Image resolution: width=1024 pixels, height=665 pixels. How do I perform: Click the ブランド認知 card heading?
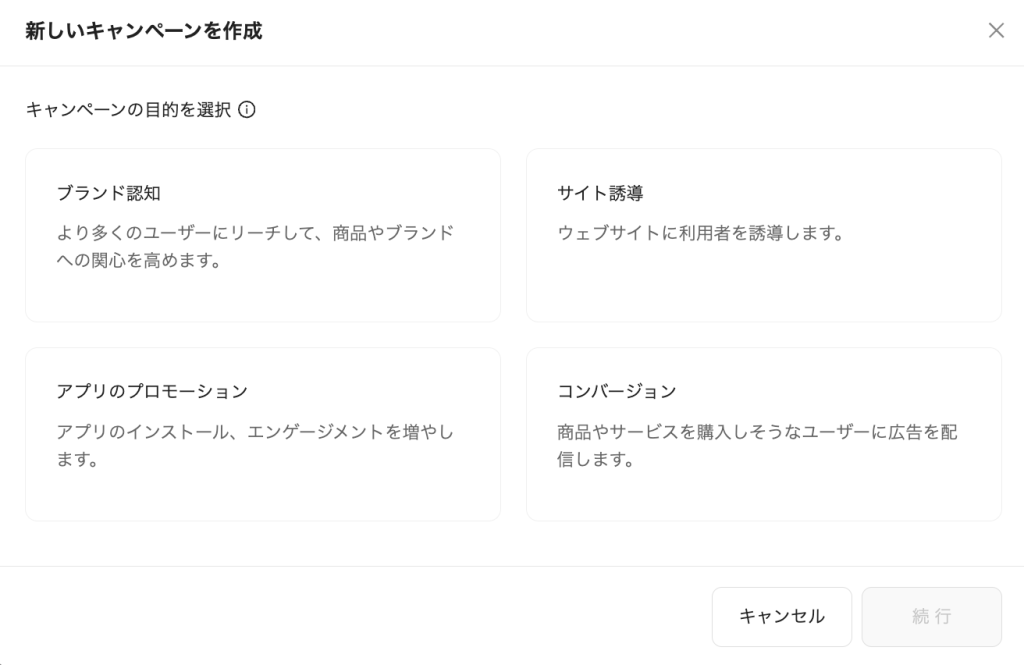coord(108,193)
